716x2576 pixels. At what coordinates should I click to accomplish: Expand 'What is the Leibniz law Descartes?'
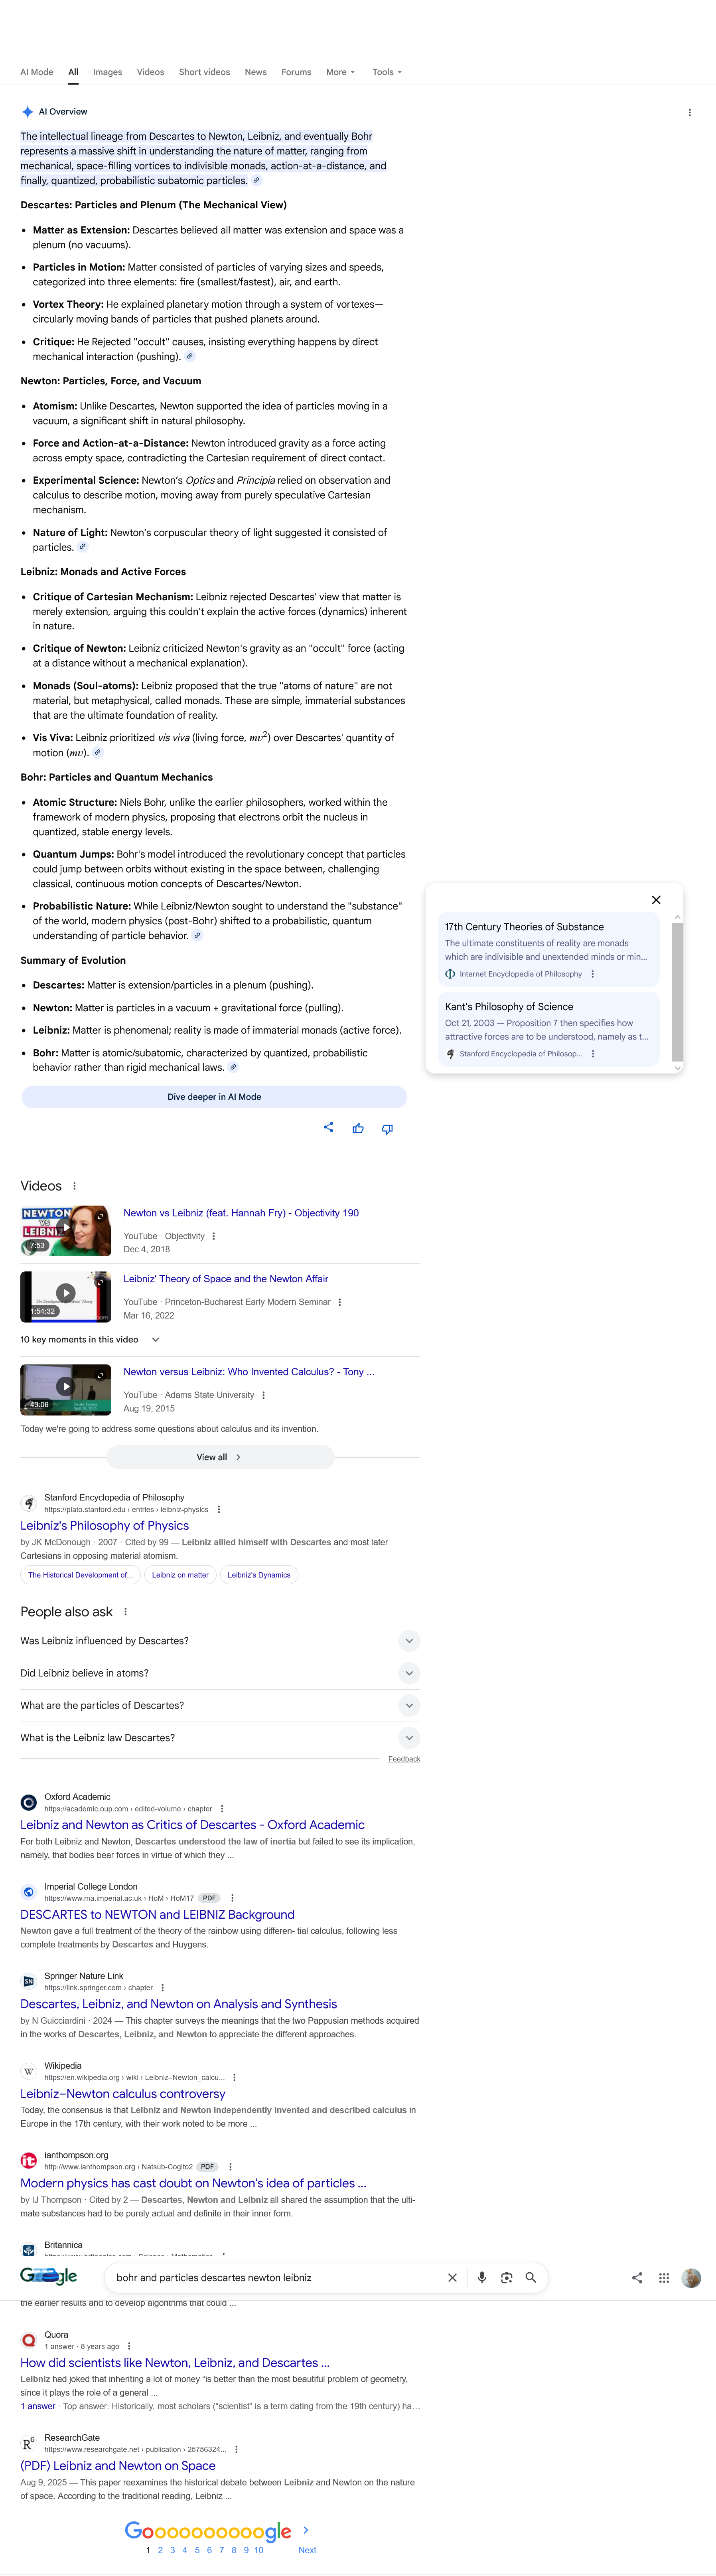click(220, 1738)
